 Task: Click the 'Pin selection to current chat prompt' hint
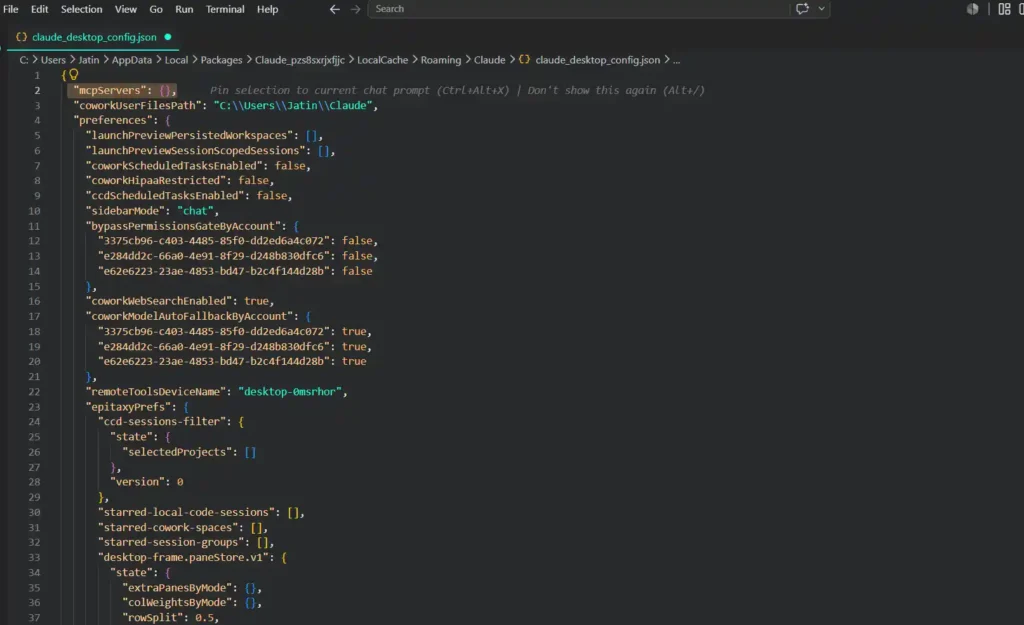point(359,90)
